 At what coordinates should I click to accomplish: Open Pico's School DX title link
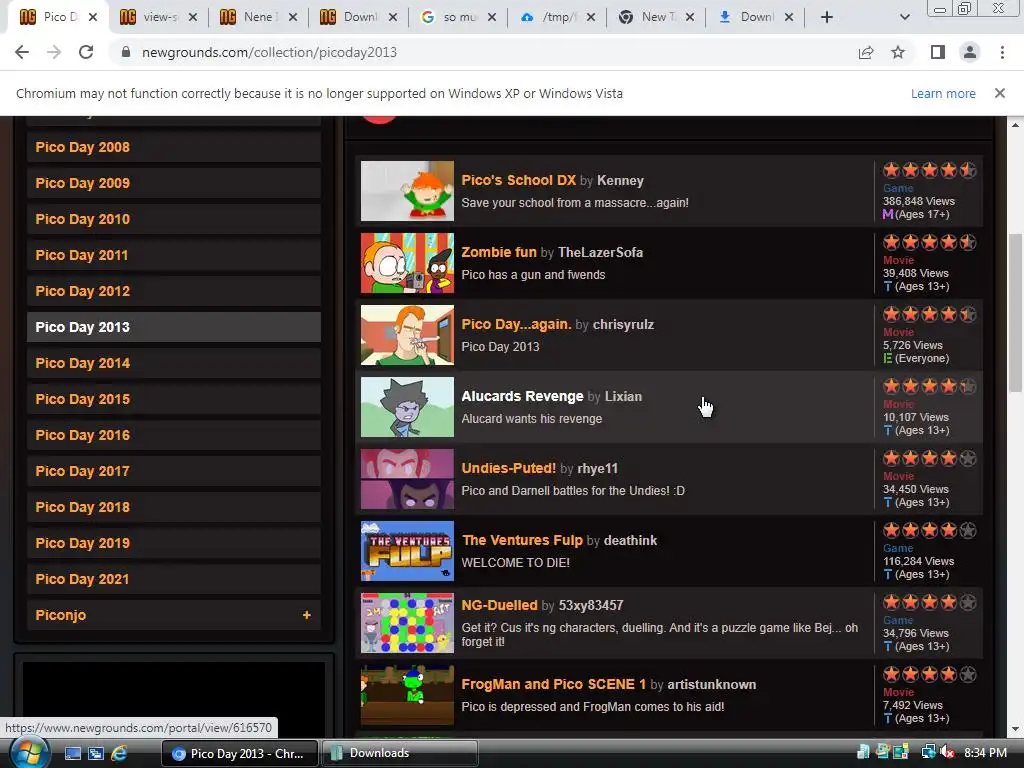519,180
